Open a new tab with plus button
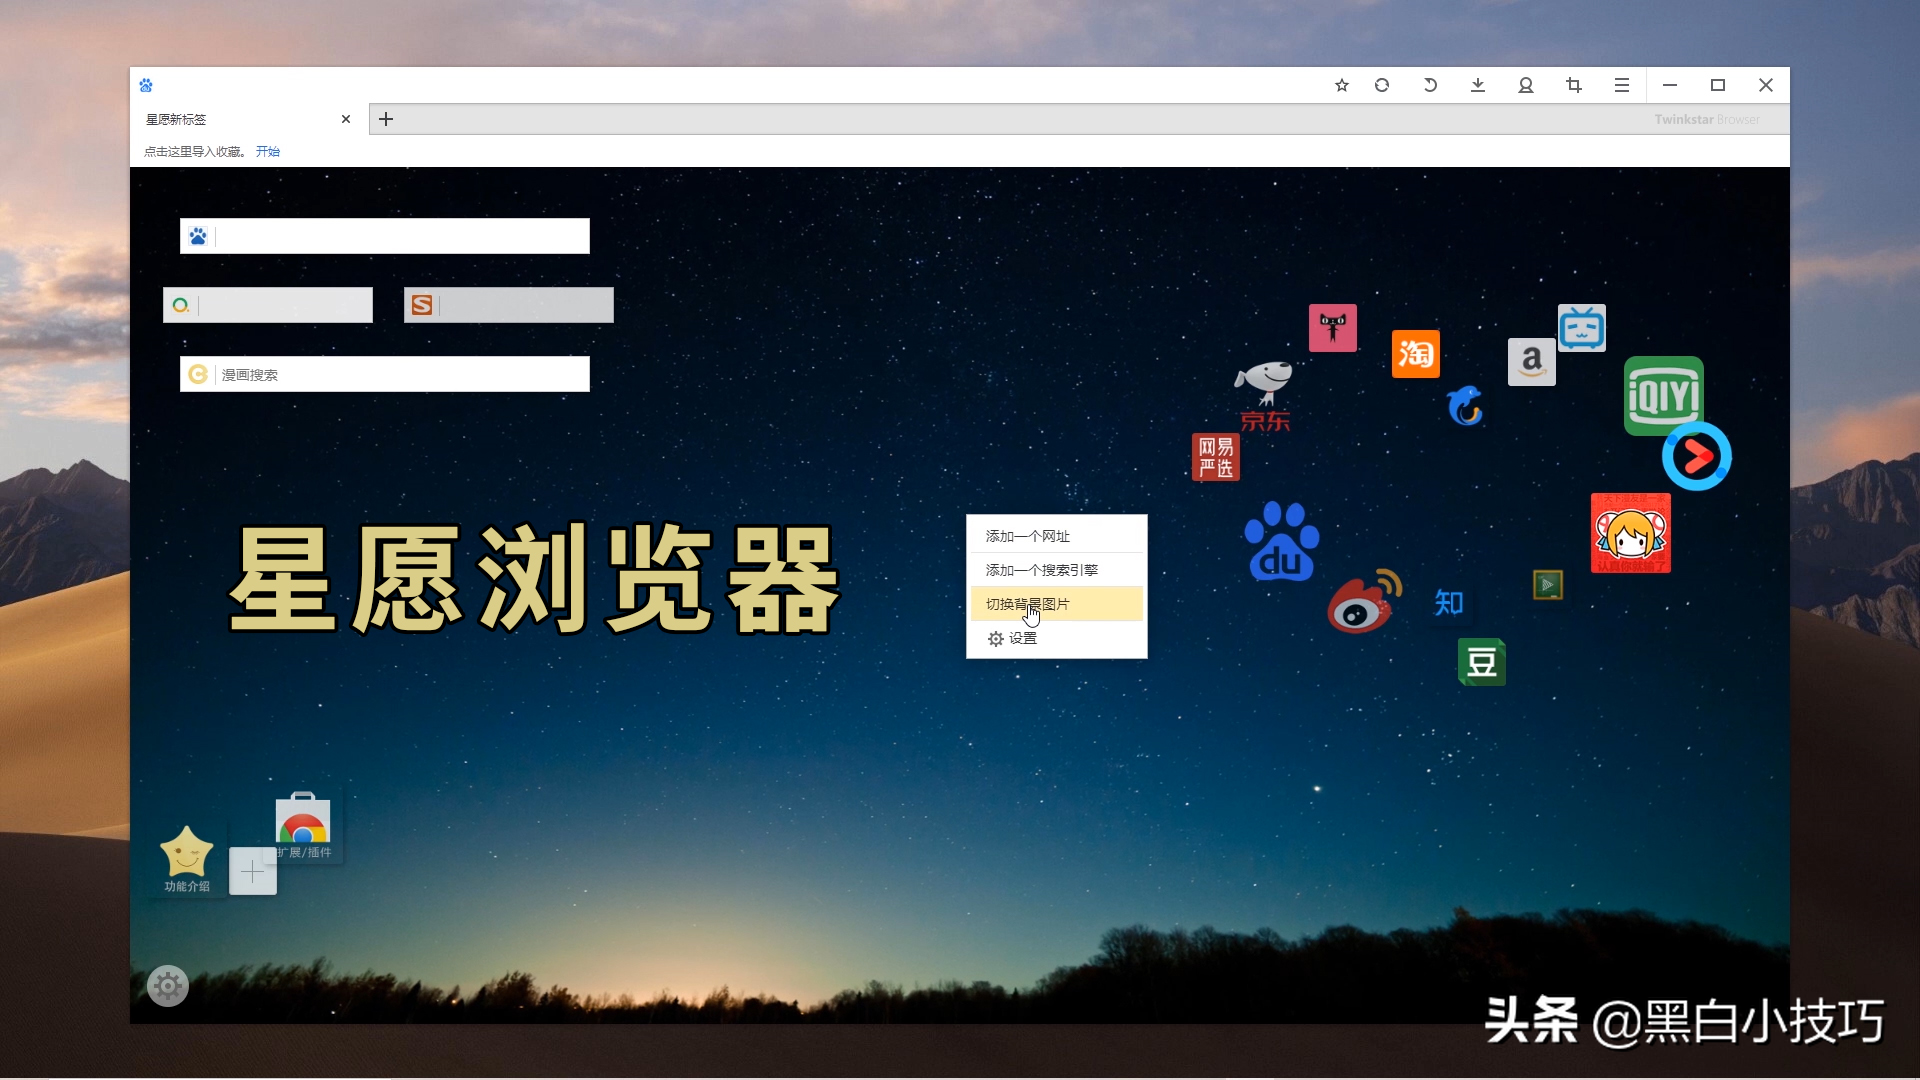Screen dimensions: 1920x1080 386,120
